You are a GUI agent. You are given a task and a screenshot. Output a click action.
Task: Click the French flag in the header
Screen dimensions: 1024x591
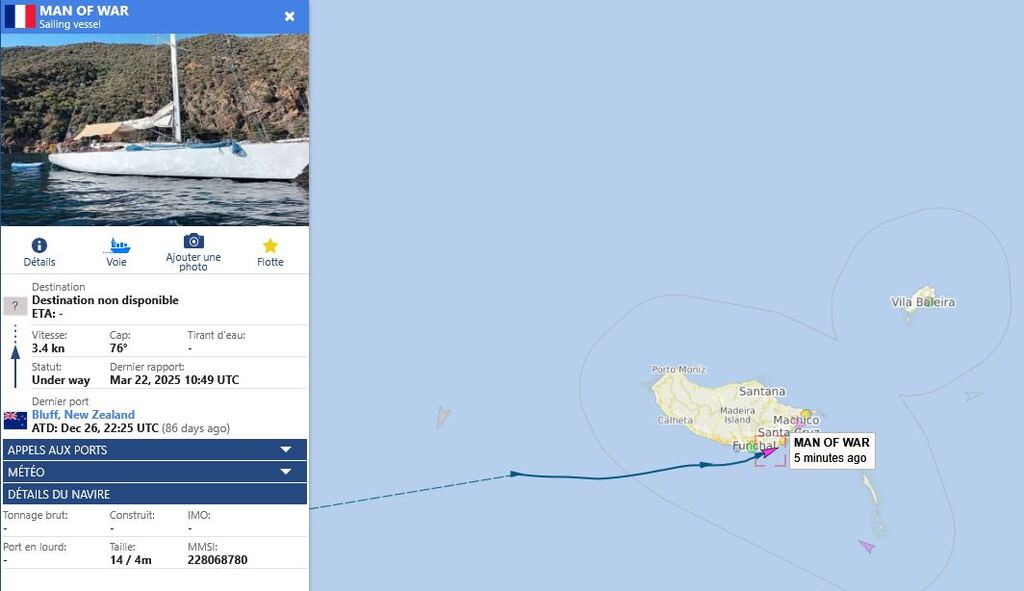20,16
